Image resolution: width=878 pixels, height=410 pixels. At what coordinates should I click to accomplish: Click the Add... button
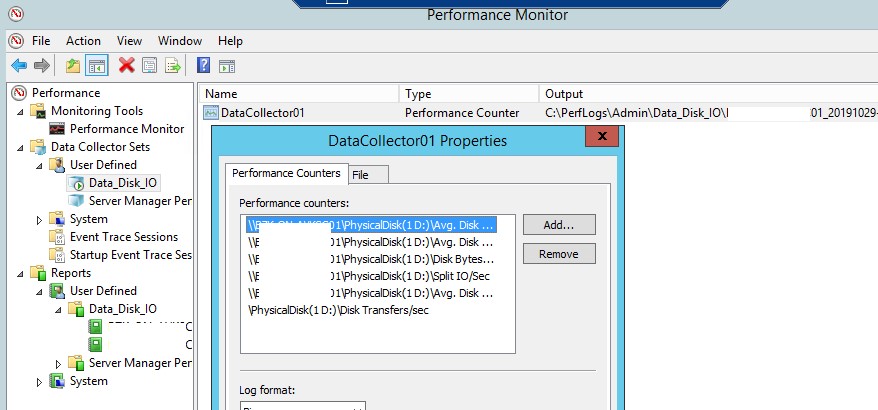[x=559, y=225]
